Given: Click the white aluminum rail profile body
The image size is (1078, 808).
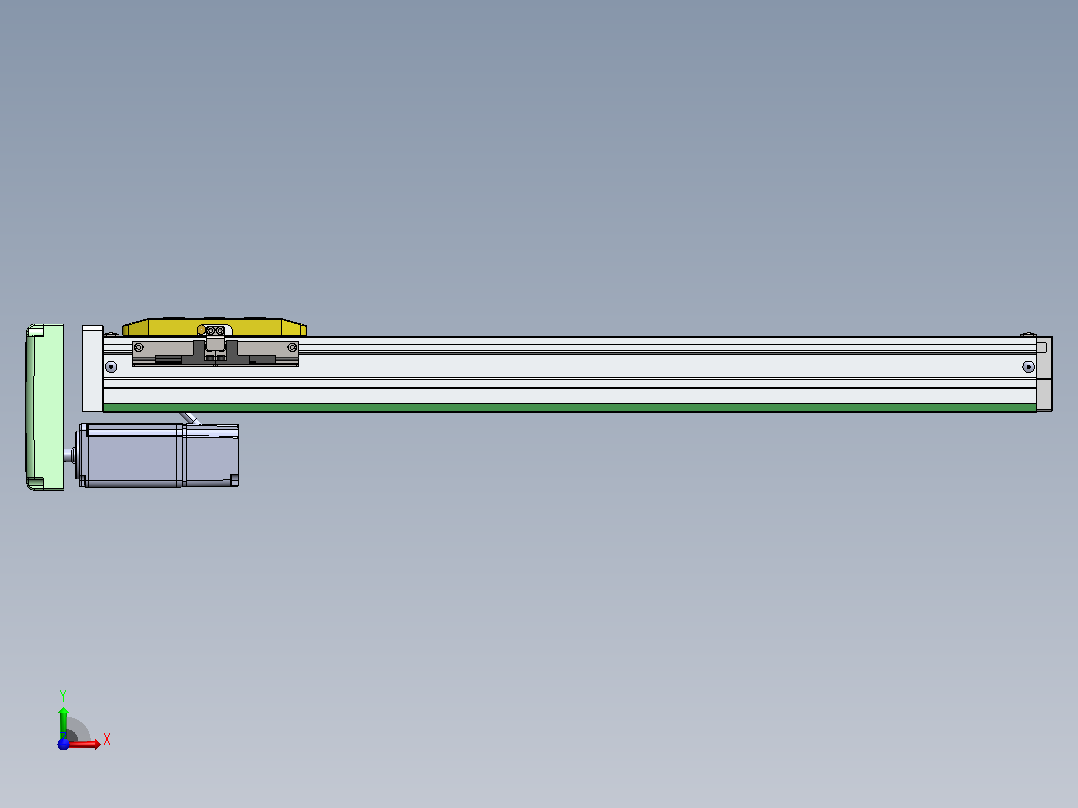Looking at the screenshot, I should coord(569,371).
